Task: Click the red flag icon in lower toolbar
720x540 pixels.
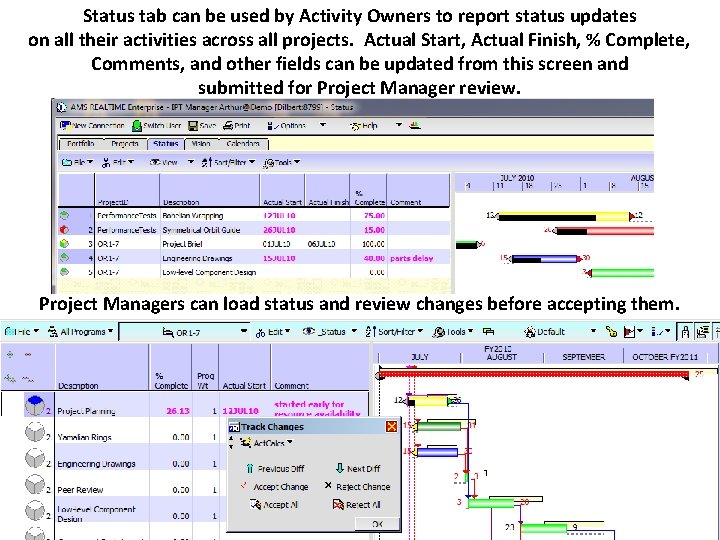Action: tap(632, 332)
